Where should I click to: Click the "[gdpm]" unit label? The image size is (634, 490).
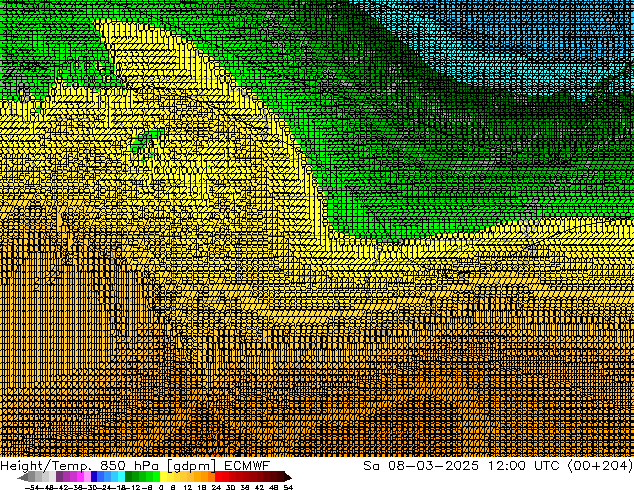(x=192, y=466)
